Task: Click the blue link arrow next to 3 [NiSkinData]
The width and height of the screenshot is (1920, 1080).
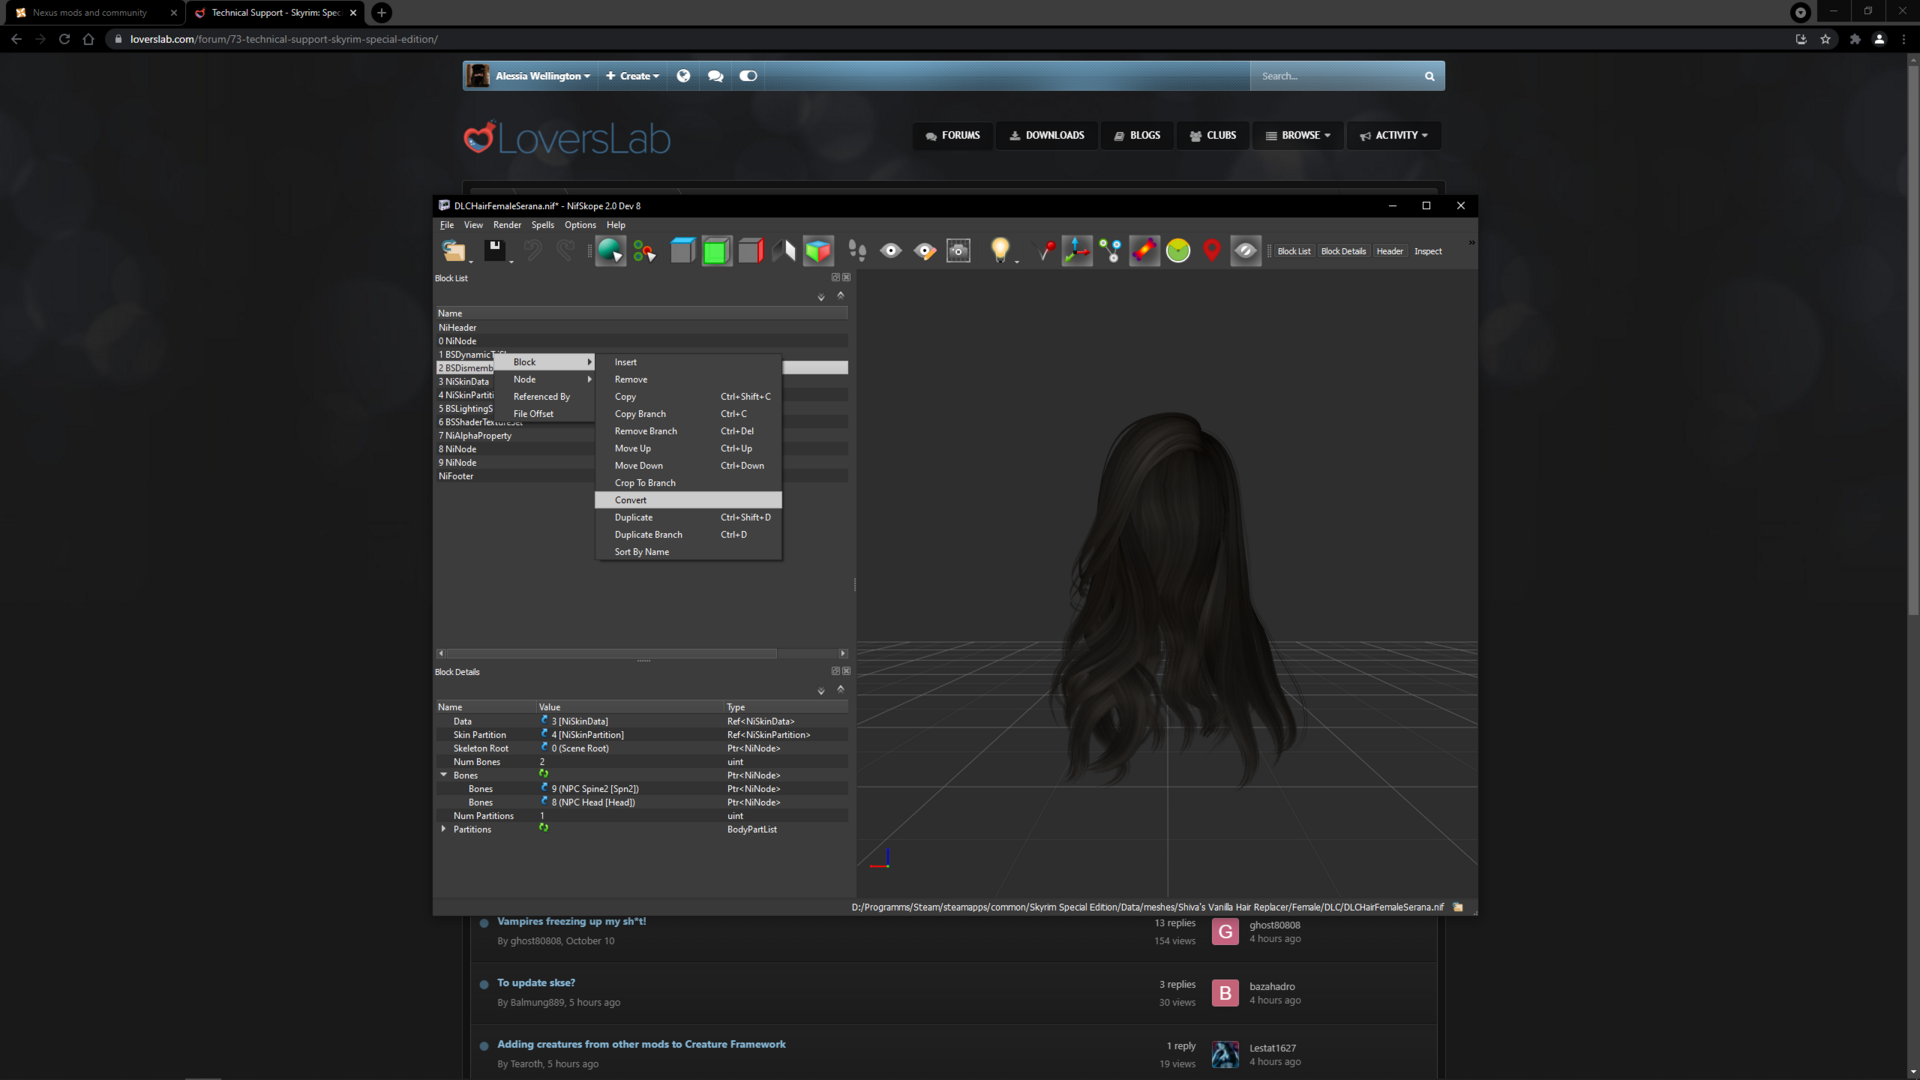Action: (x=544, y=720)
